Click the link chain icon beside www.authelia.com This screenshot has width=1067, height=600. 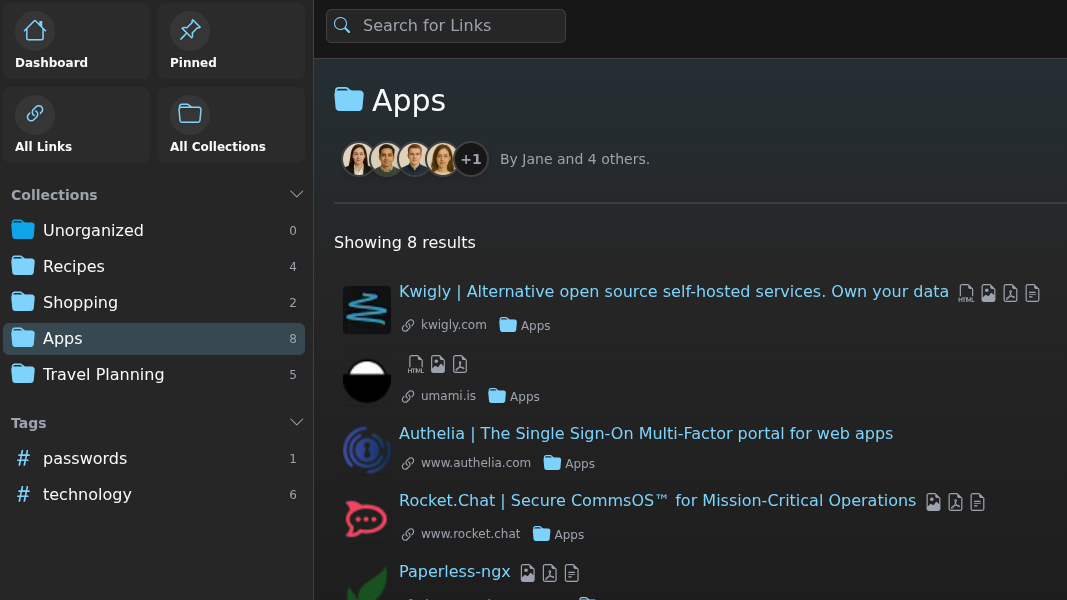[x=408, y=463]
